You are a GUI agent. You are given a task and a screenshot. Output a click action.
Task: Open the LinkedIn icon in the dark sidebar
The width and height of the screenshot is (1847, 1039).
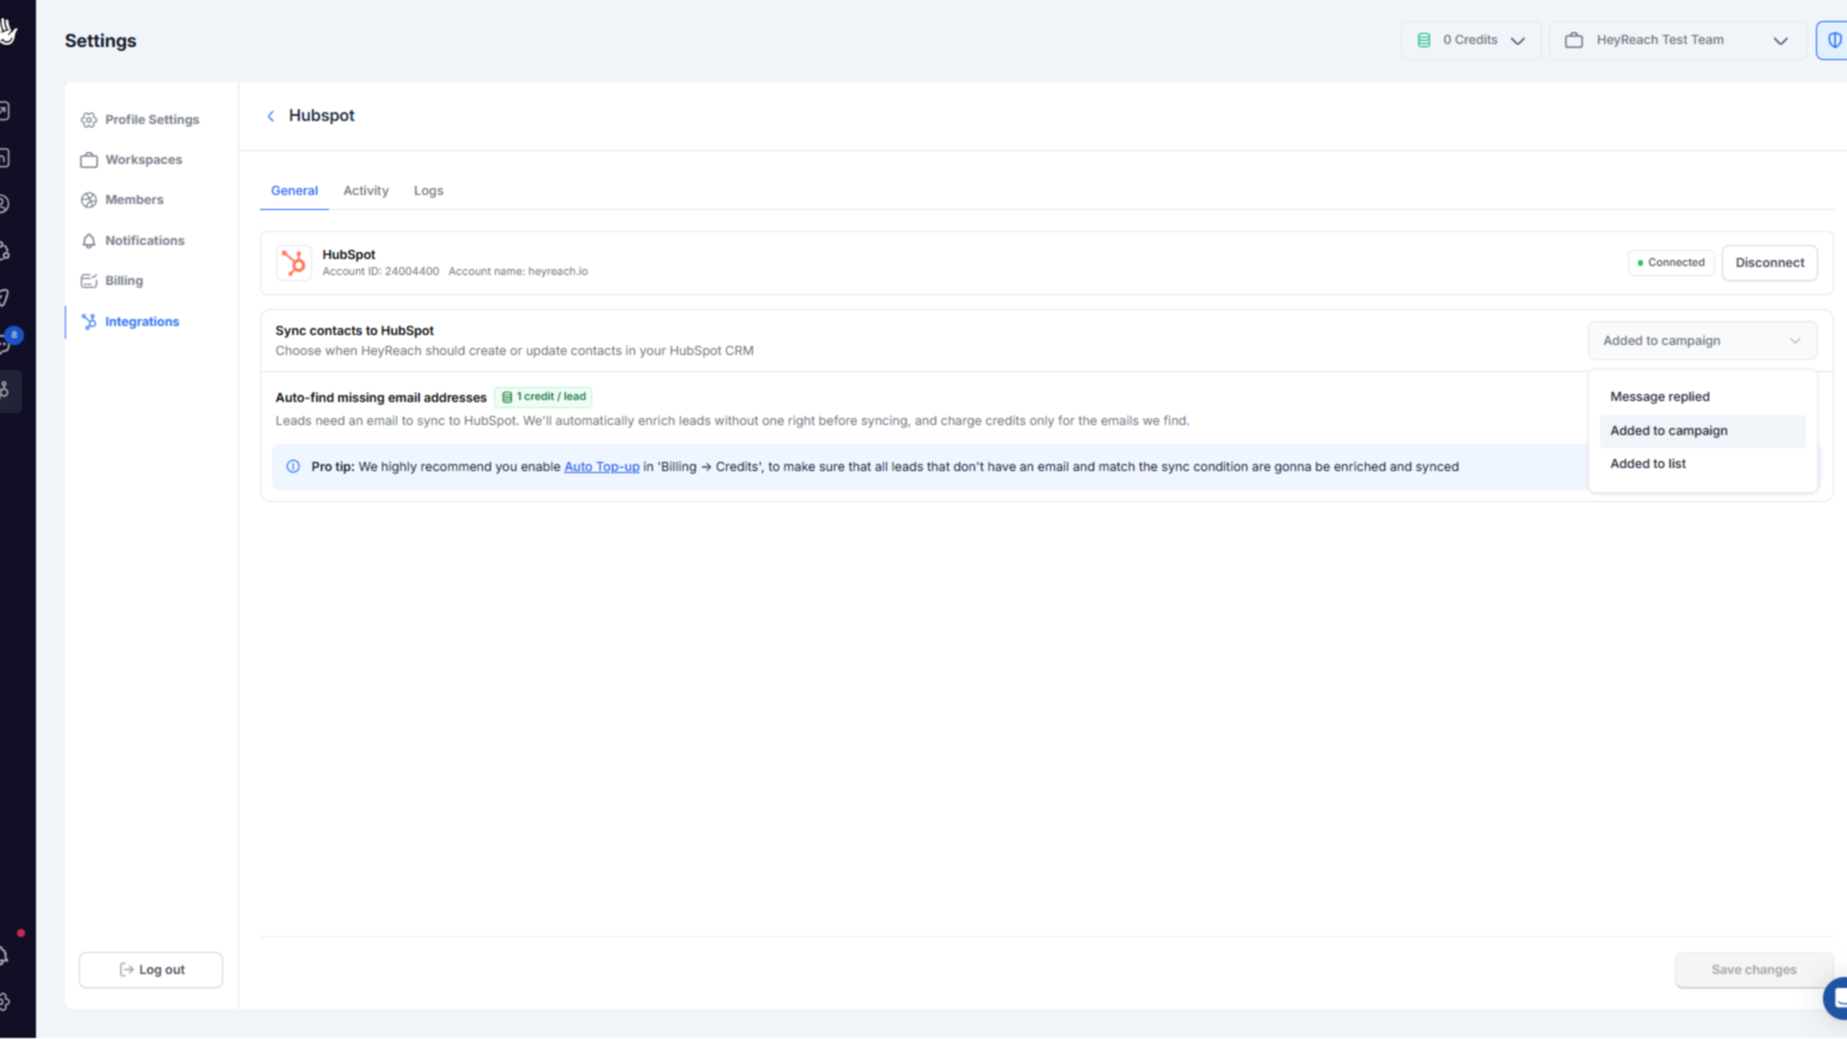pyautogui.click(x=5, y=158)
